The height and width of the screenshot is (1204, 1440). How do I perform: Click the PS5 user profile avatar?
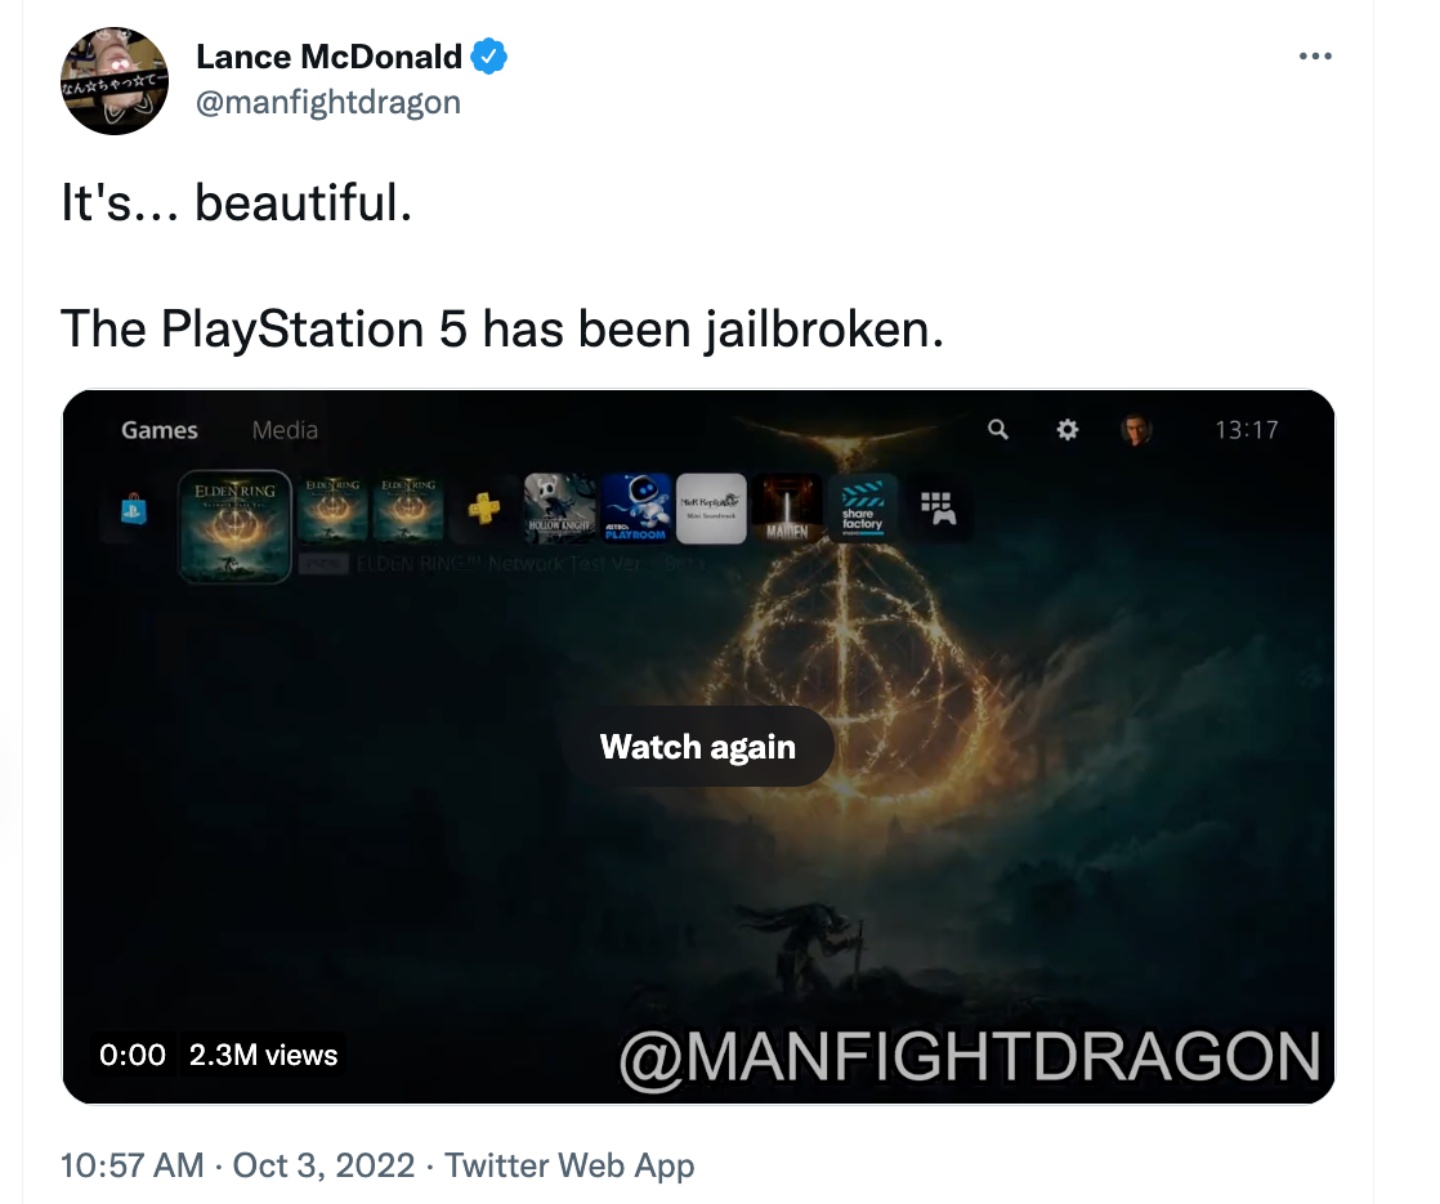(1135, 430)
